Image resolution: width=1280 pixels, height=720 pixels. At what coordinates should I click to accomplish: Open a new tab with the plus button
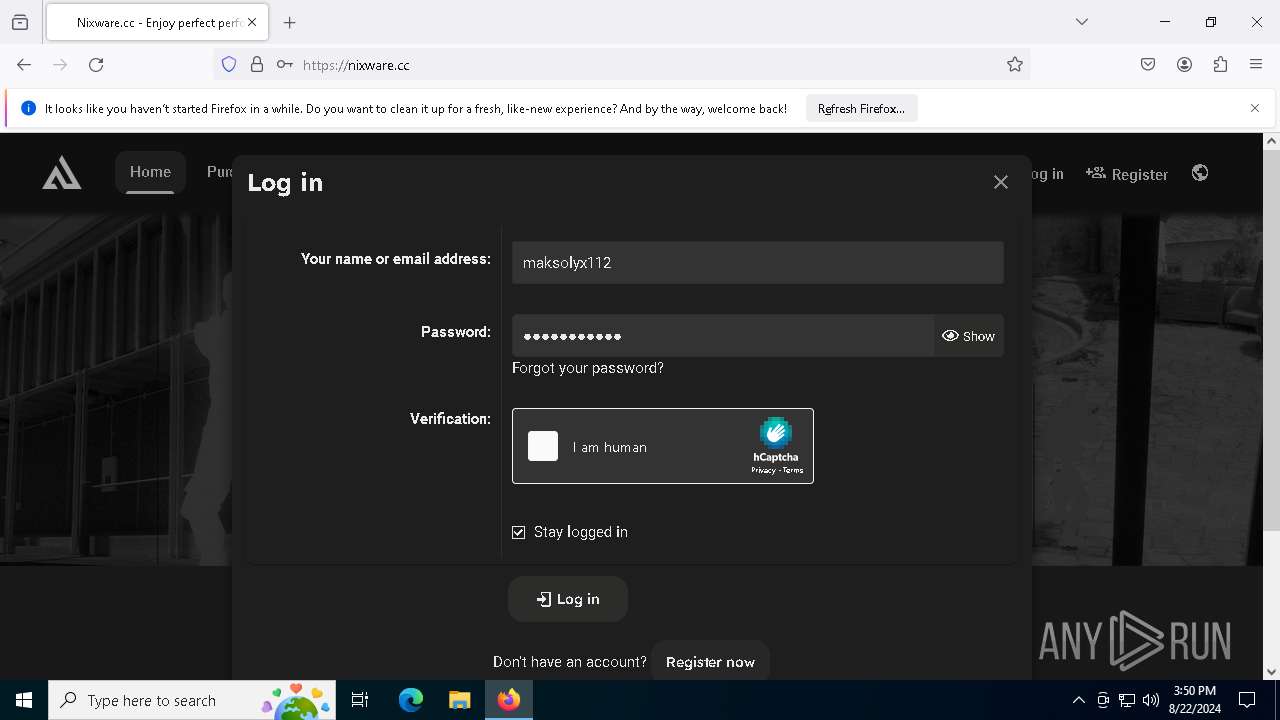(290, 22)
